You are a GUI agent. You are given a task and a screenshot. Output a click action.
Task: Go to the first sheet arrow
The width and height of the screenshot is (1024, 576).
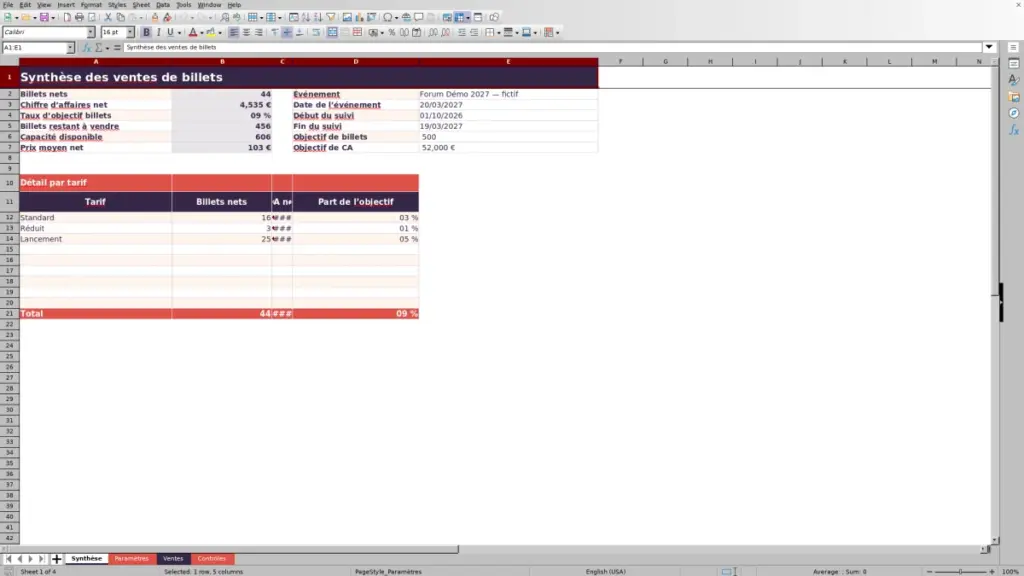click(8, 559)
